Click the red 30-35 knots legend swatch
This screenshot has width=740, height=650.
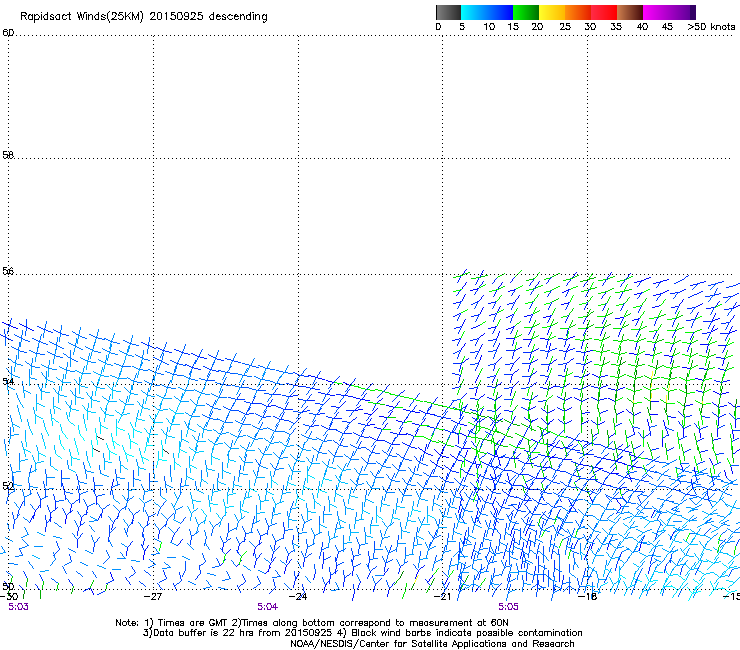pyautogui.click(x=604, y=12)
